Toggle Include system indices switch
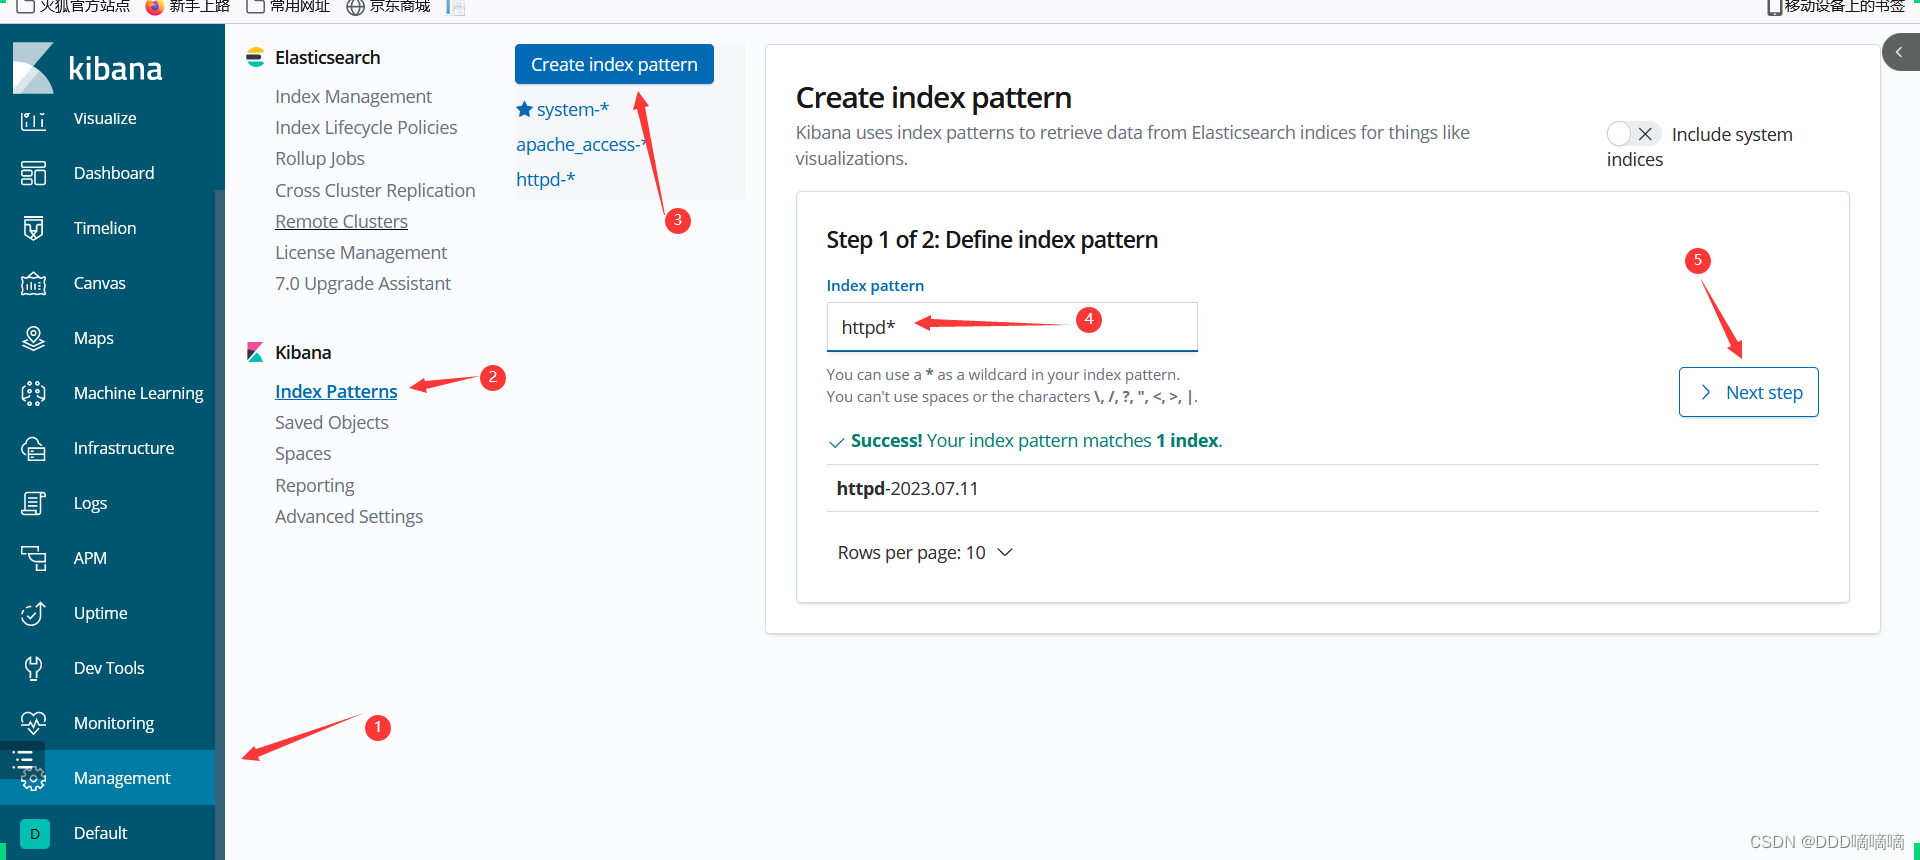 pyautogui.click(x=1633, y=134)
